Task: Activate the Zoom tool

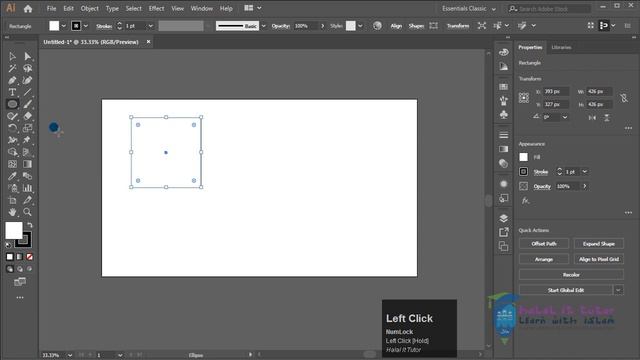Action: [x=27, y=212]
